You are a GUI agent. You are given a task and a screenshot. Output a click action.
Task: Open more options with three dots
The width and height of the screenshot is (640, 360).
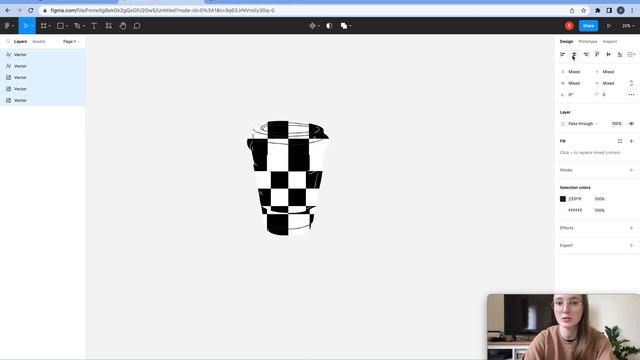631,94
